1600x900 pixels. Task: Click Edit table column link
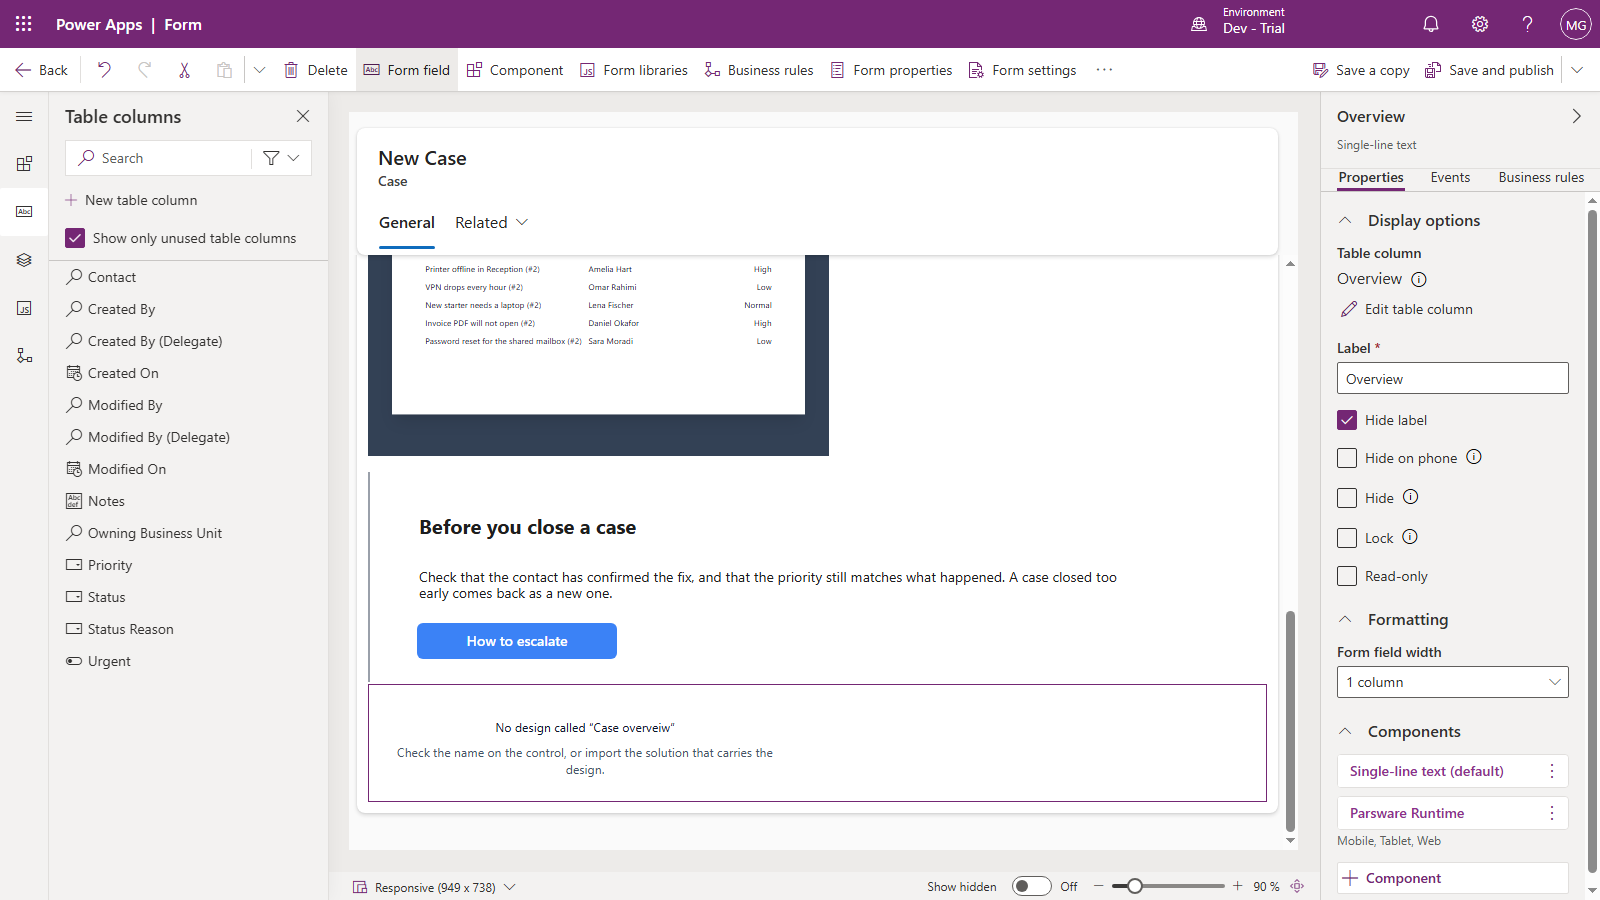[x=1406, y=309]
